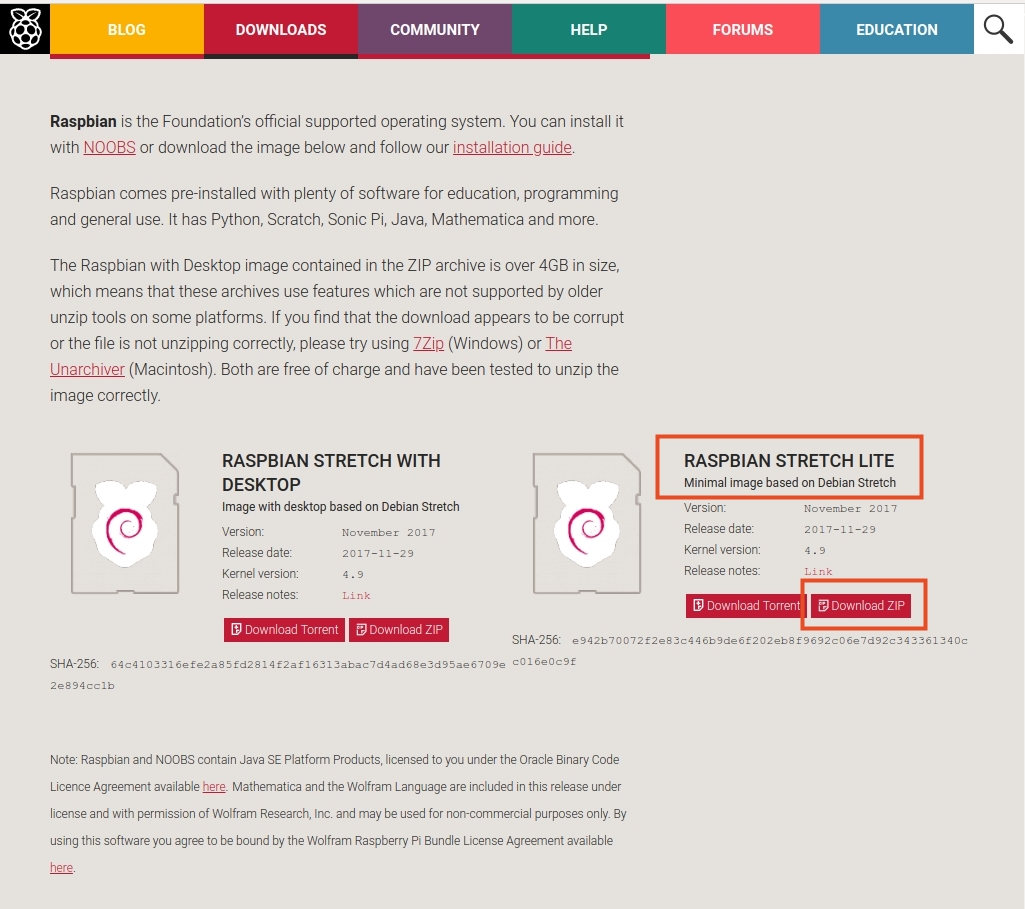Image resolution: width=1025 pixels, height=909 pixels.
Task: Open the Oracle licence agreement 'here' link
Action: click(214, 787)
